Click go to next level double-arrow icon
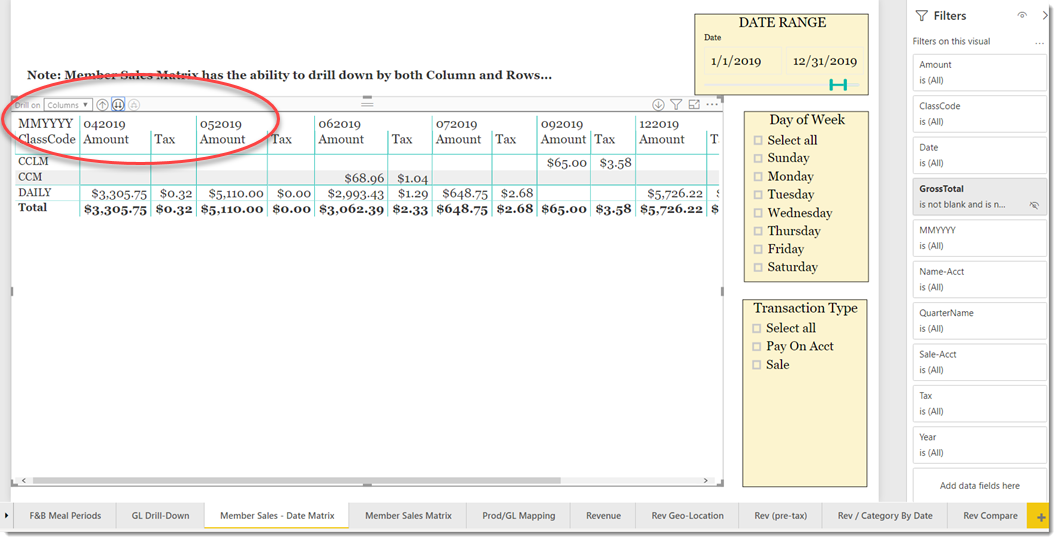Image resolution: width=1058 pixels, height=541 pixels. (x=118, y=105)
